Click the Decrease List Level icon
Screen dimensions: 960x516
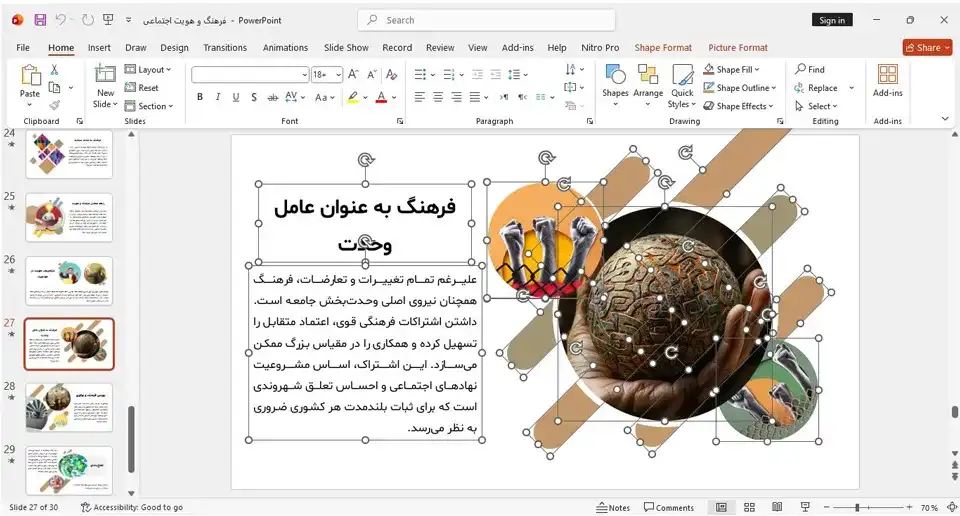478,75
